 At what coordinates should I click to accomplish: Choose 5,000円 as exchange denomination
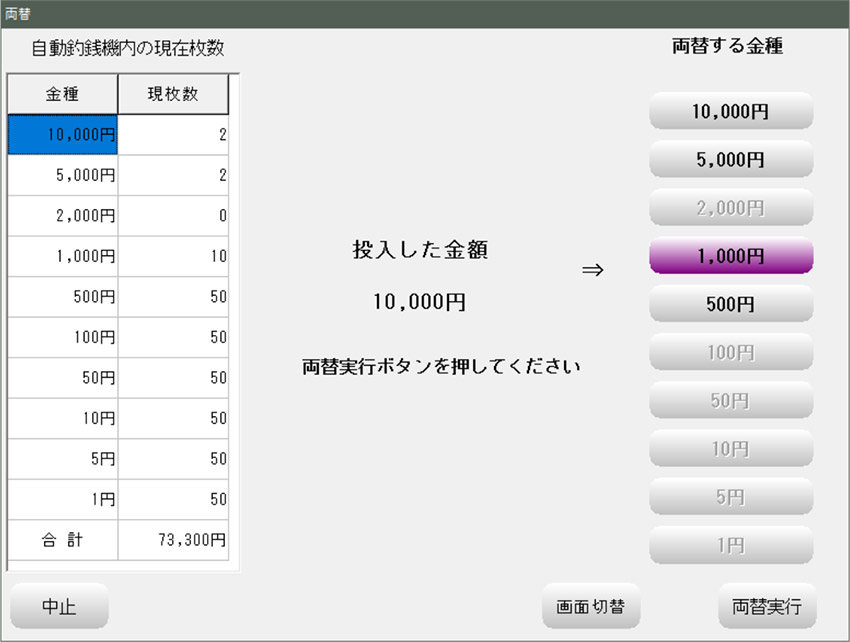(731, 160)
